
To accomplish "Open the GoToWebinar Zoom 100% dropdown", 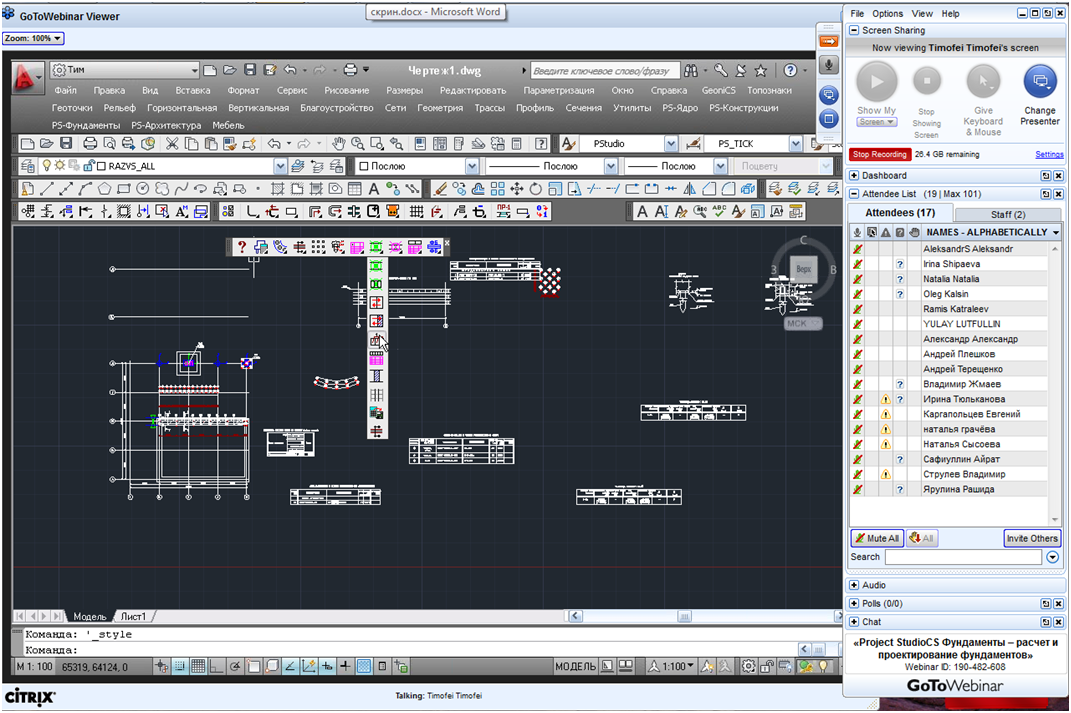I will 33,38.
